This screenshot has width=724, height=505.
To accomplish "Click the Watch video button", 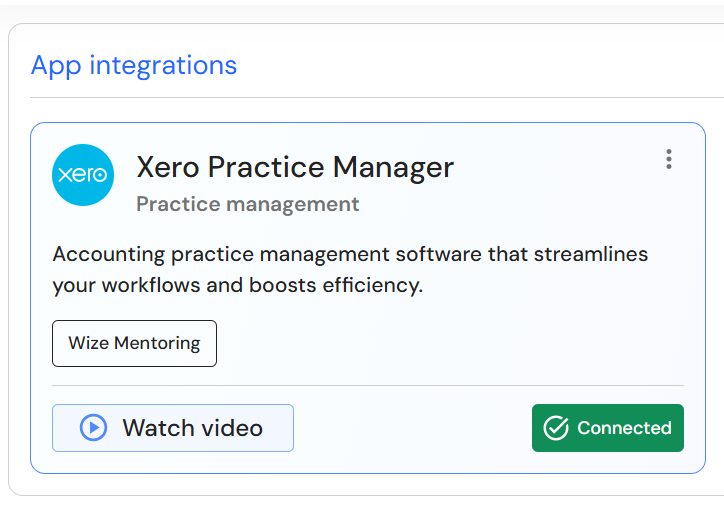I will click(x=173, y=428).
